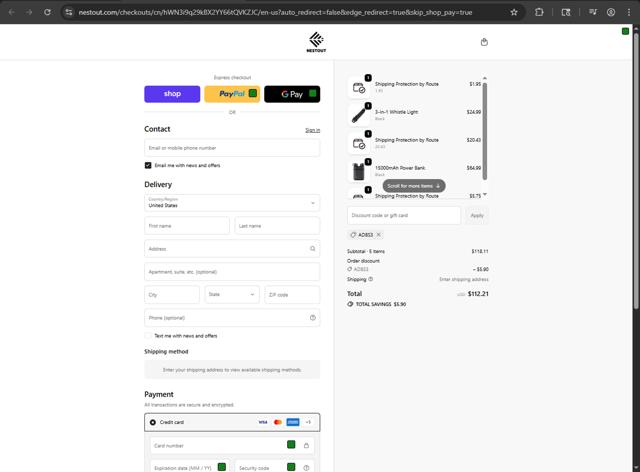Click the order summary scrollbar thumb
This screenshot has height=472, width=640.
(x=484, y=131)
